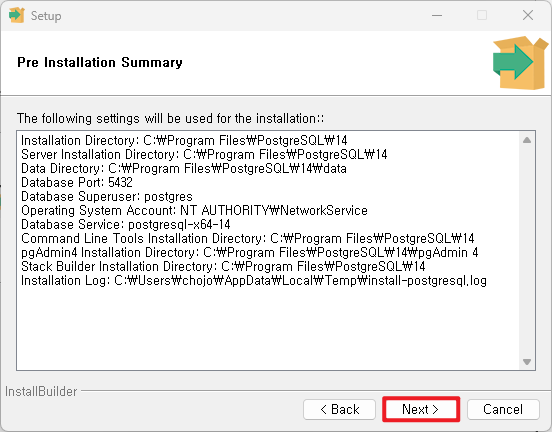Close the Setup window
The image size is (552, 432).
(528, 15)
